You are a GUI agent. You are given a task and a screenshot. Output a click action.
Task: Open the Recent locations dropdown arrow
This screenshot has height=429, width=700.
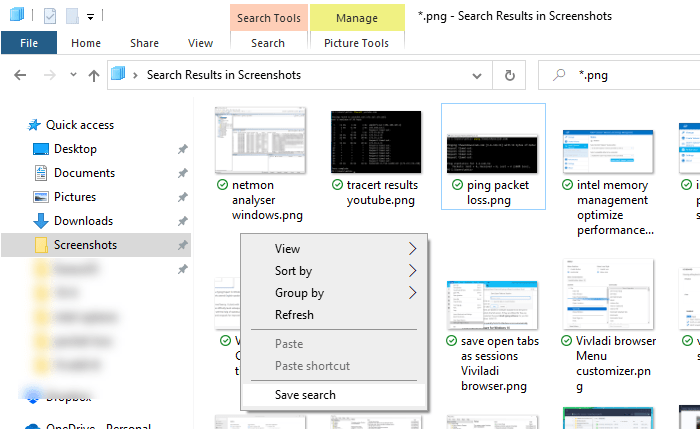[x=73, y=75]
